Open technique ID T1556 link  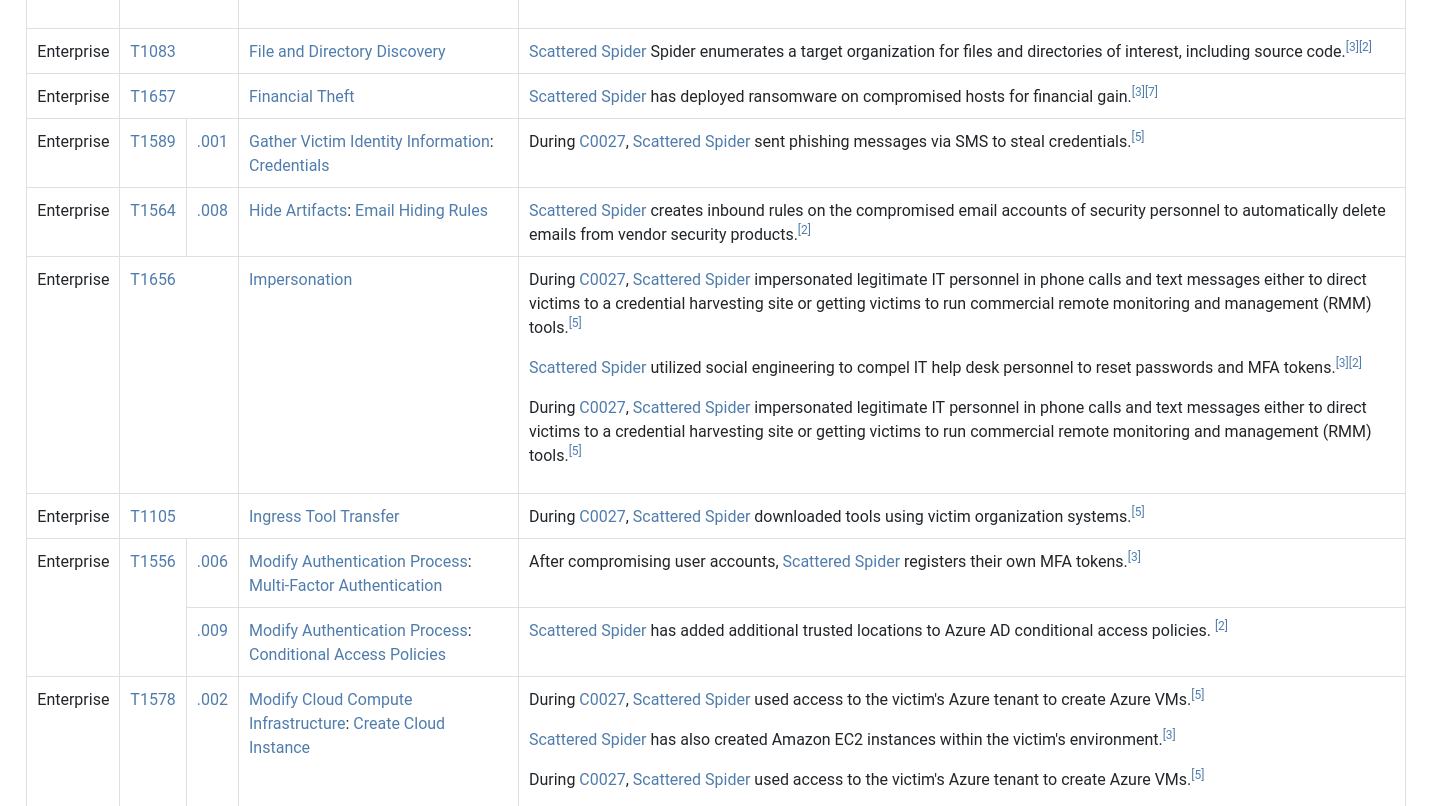152,561
